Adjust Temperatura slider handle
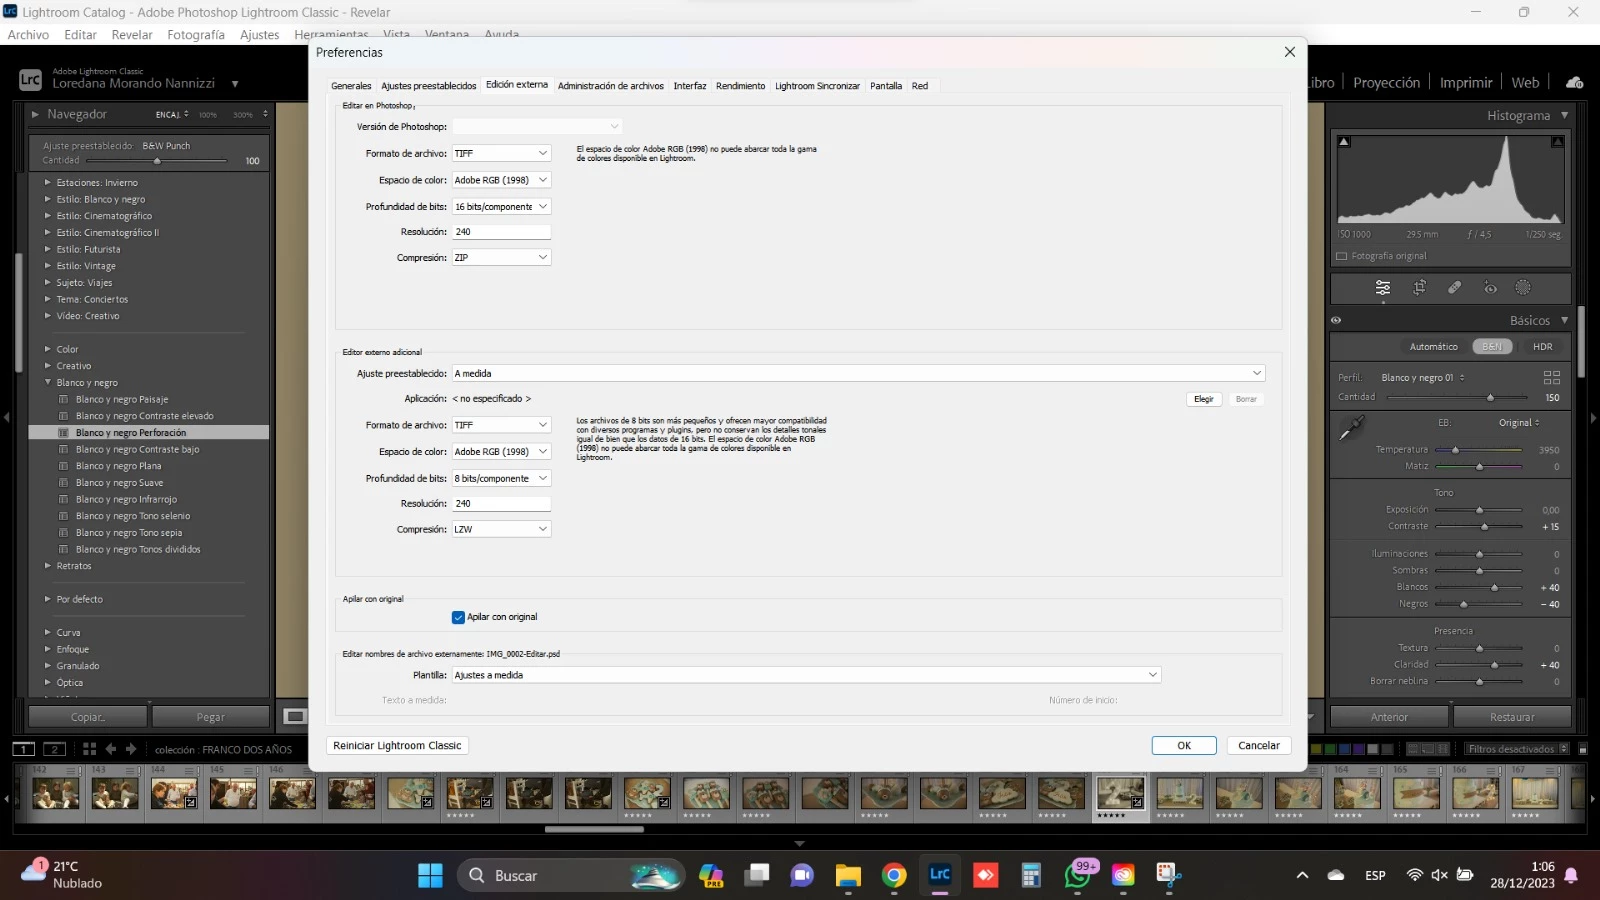Image resolution: width=1600 pixels, height=900 pixels. click(1455, 450)
